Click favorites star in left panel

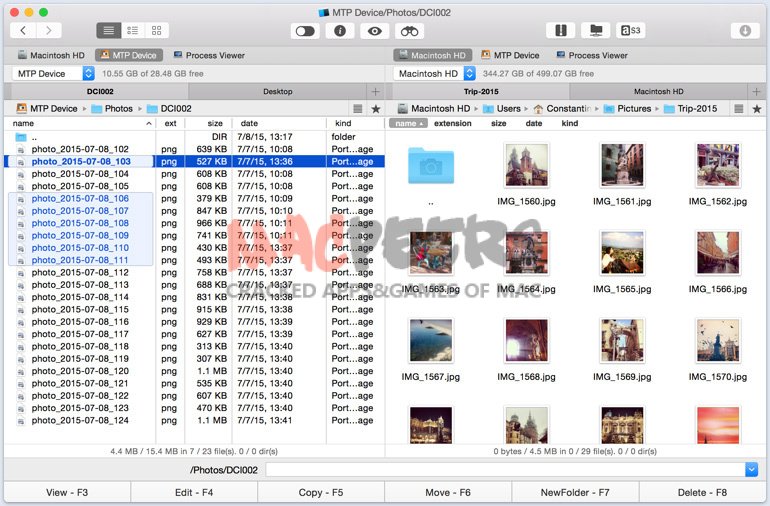coord(376,108)
